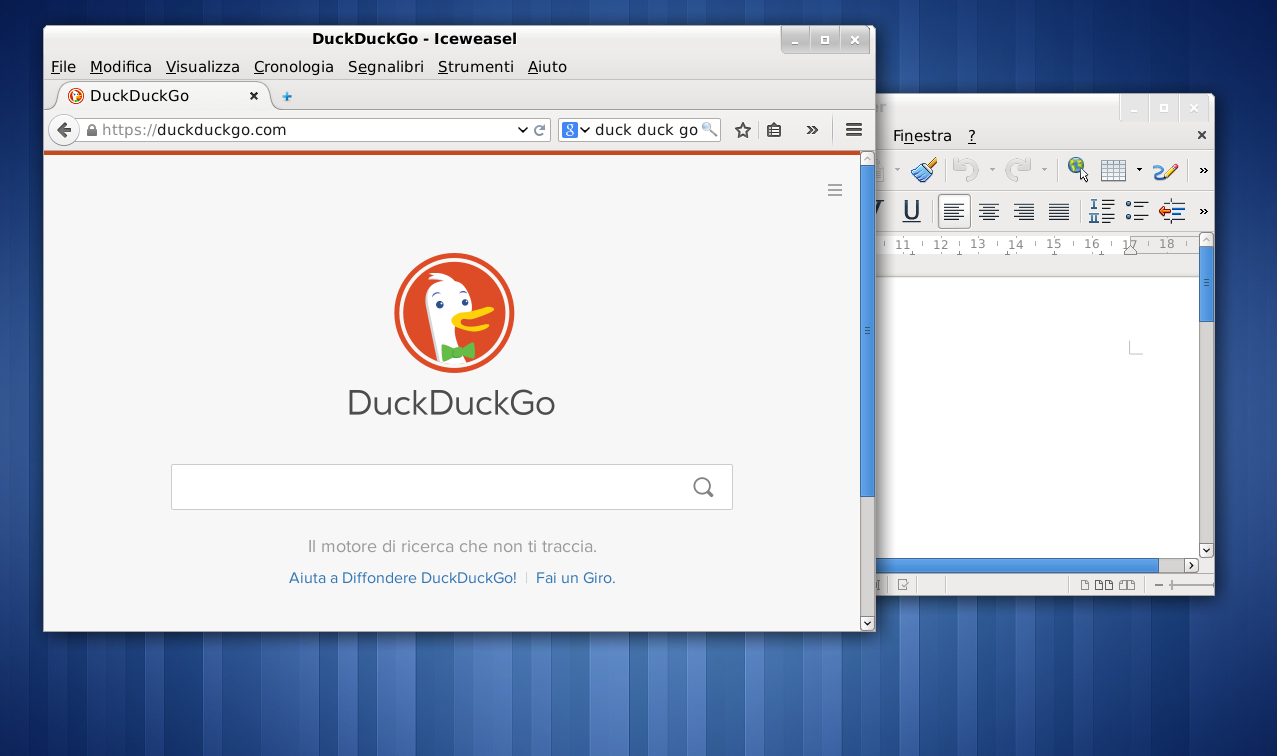Open the Modifica menu
Image resolution: width=1277 pixels, height=756 pixels.
click(121, 67)
